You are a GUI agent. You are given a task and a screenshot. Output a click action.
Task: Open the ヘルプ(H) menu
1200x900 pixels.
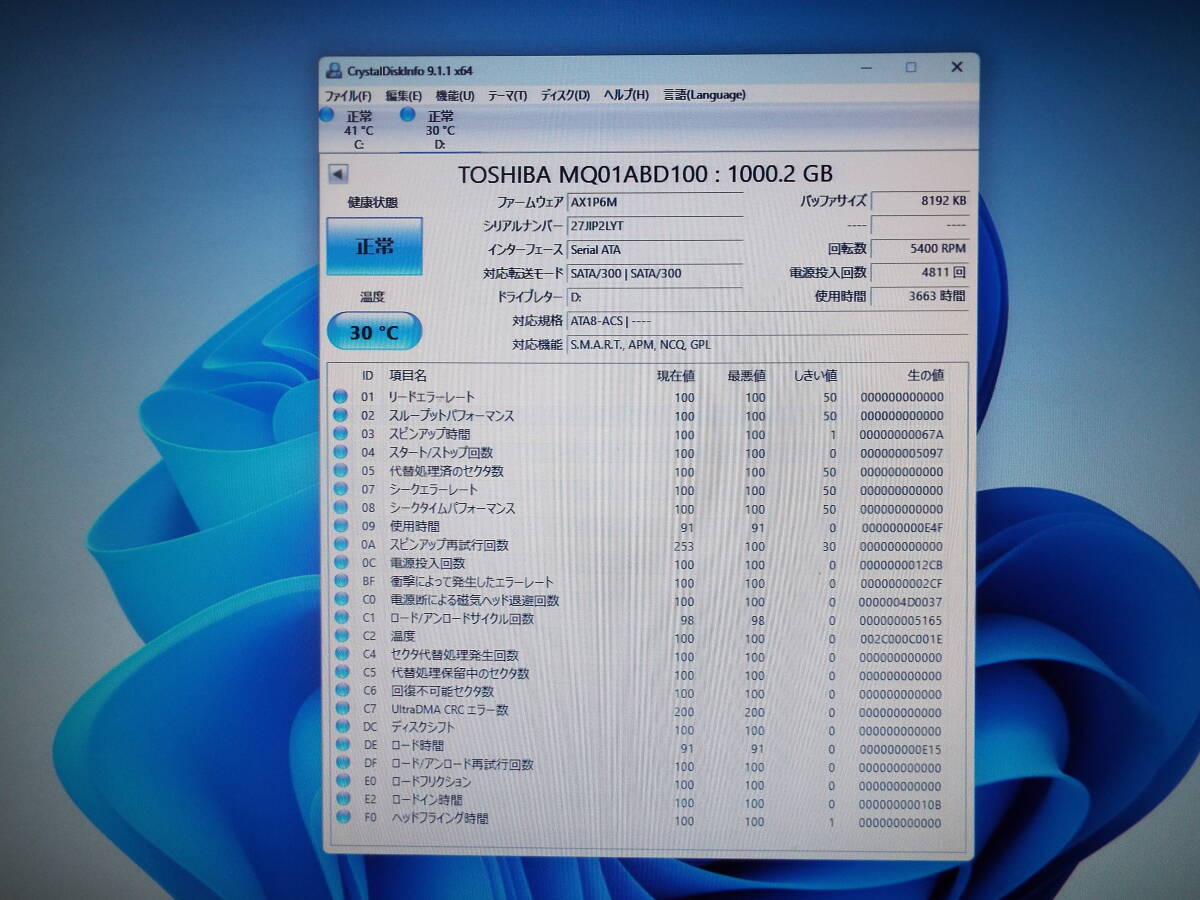tap(626, 95)
